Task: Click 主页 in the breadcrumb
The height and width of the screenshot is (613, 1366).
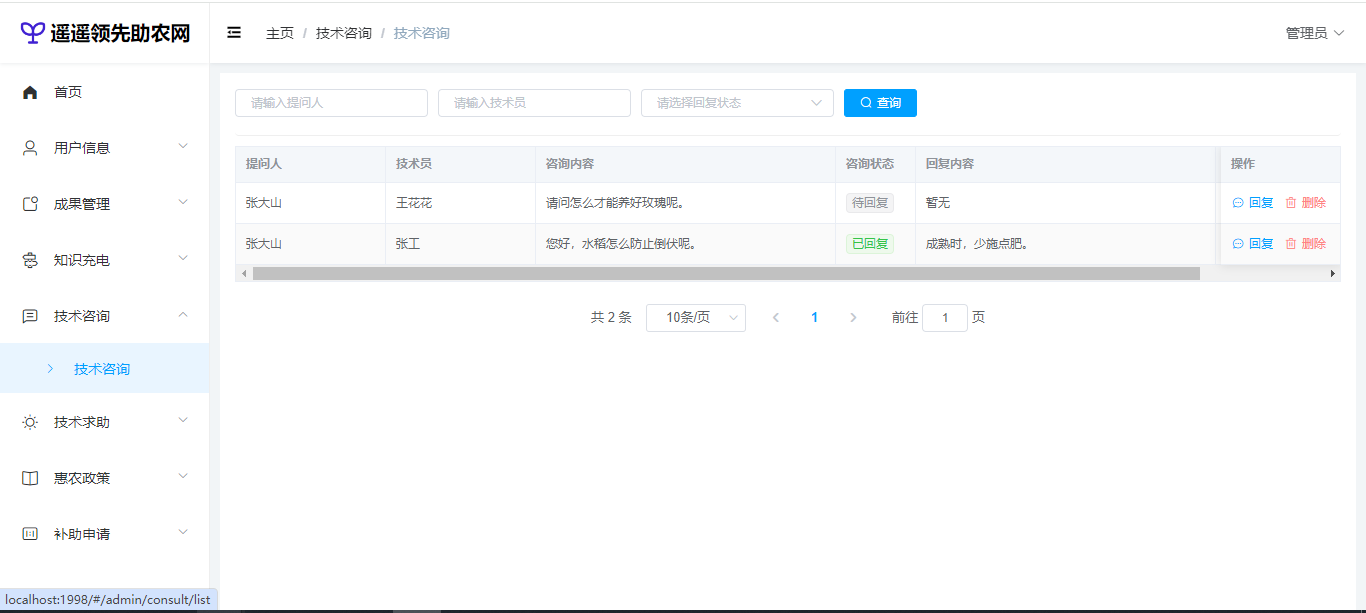Action: [280, 33]
